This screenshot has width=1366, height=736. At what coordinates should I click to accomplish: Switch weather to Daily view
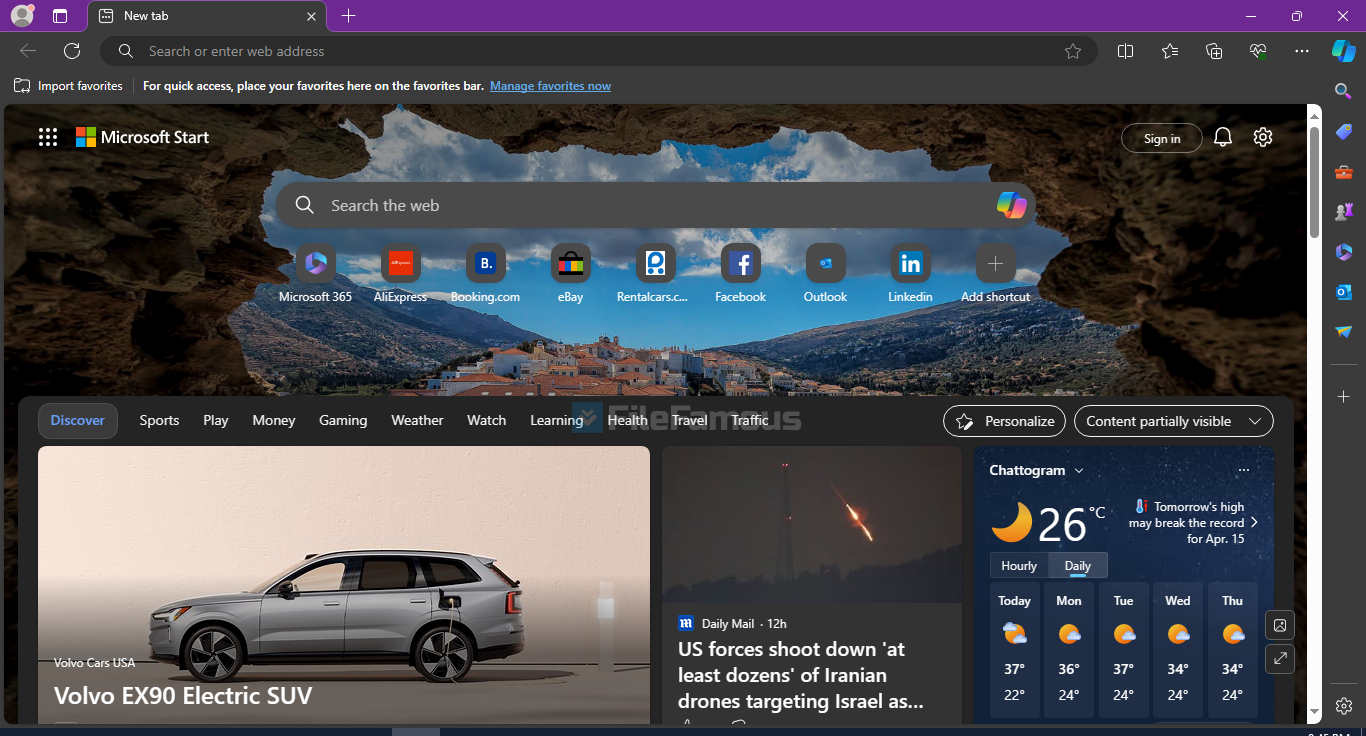pos(1078,566)
